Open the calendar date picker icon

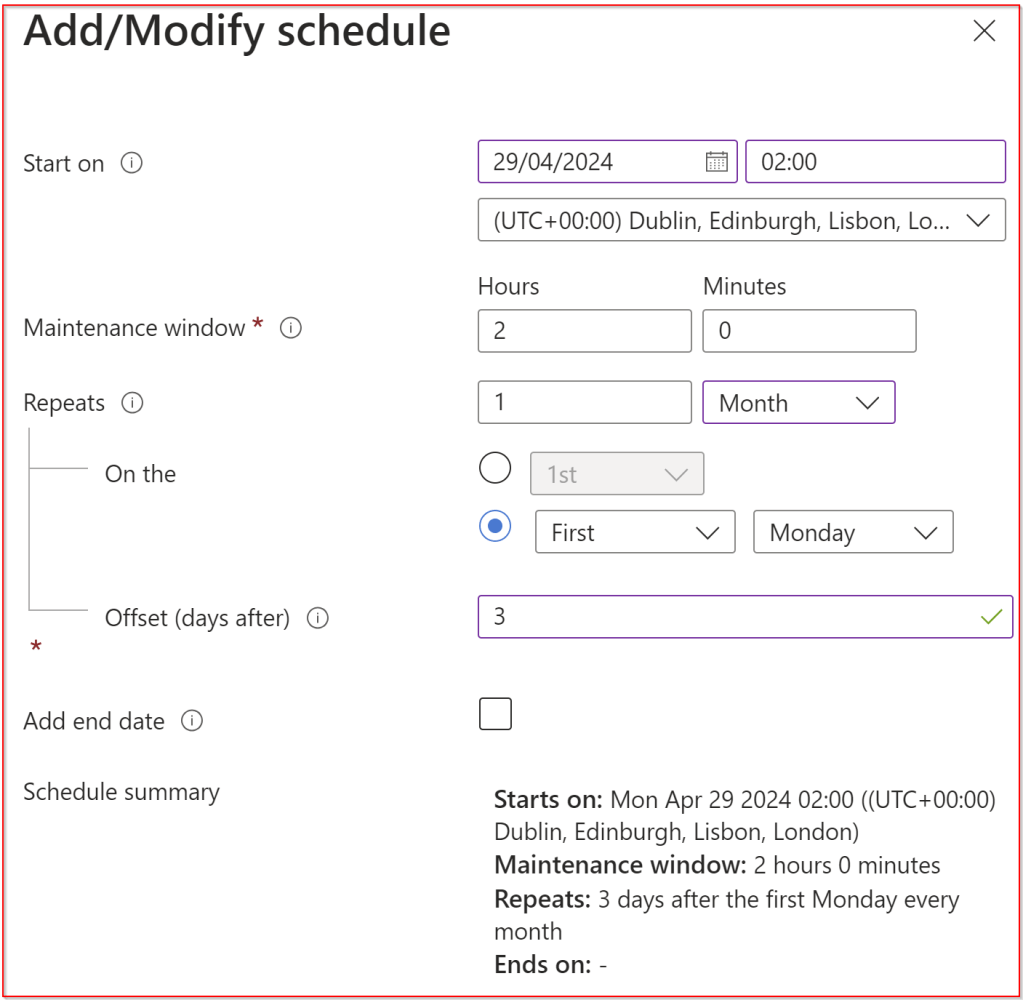pos(716,162)
